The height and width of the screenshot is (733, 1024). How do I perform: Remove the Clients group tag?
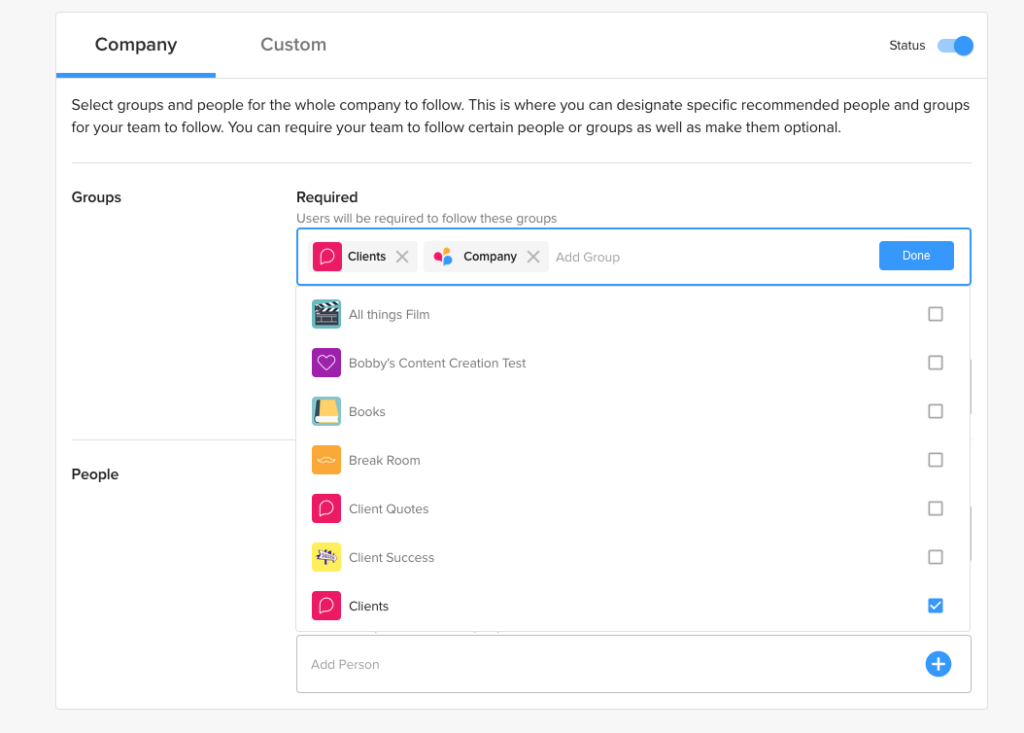pyautogui.click(x=402, y=257)
